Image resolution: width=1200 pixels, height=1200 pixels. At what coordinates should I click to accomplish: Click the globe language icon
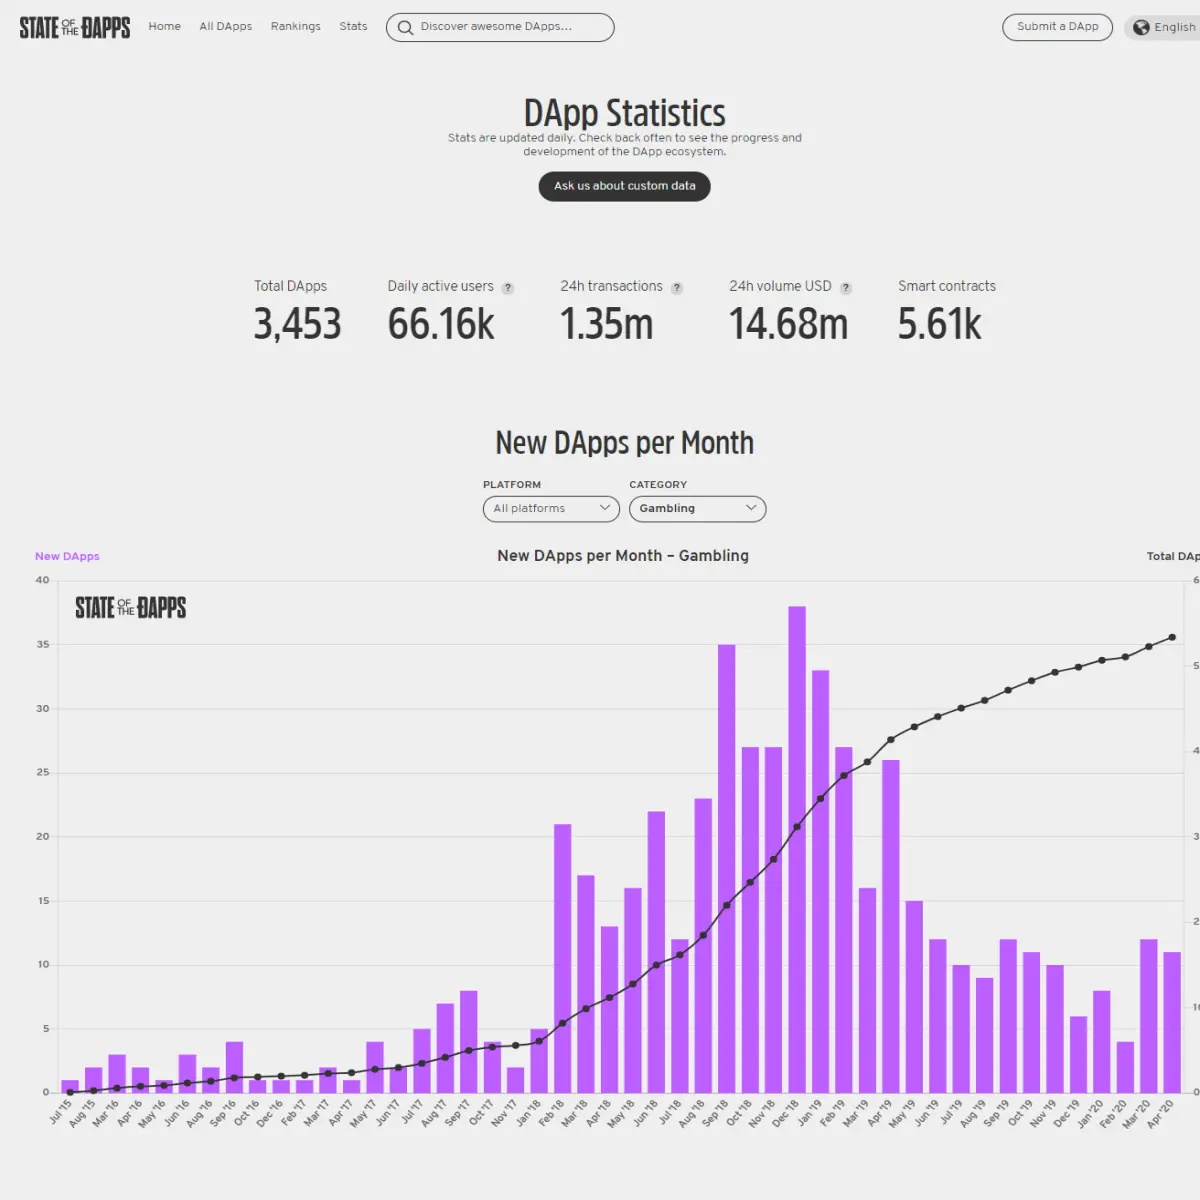pos(1141,28)
